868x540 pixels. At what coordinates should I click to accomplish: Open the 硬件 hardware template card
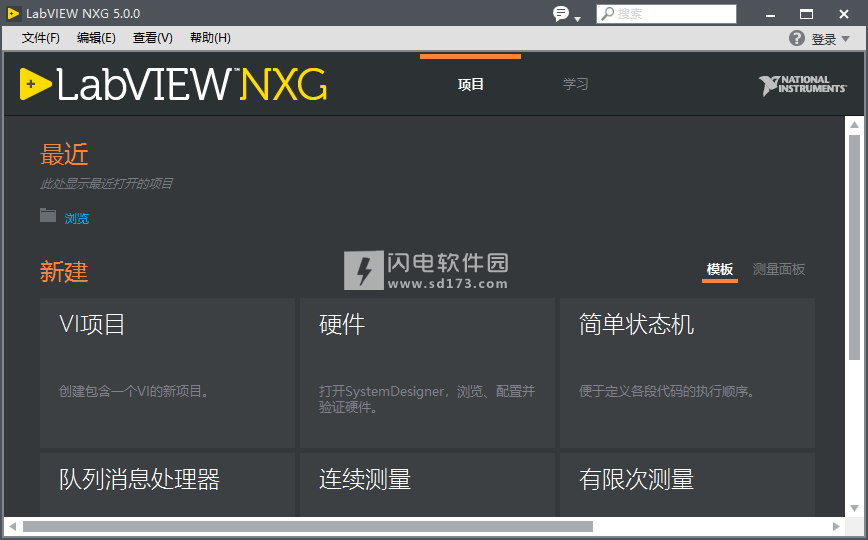(x=427, y=373)
